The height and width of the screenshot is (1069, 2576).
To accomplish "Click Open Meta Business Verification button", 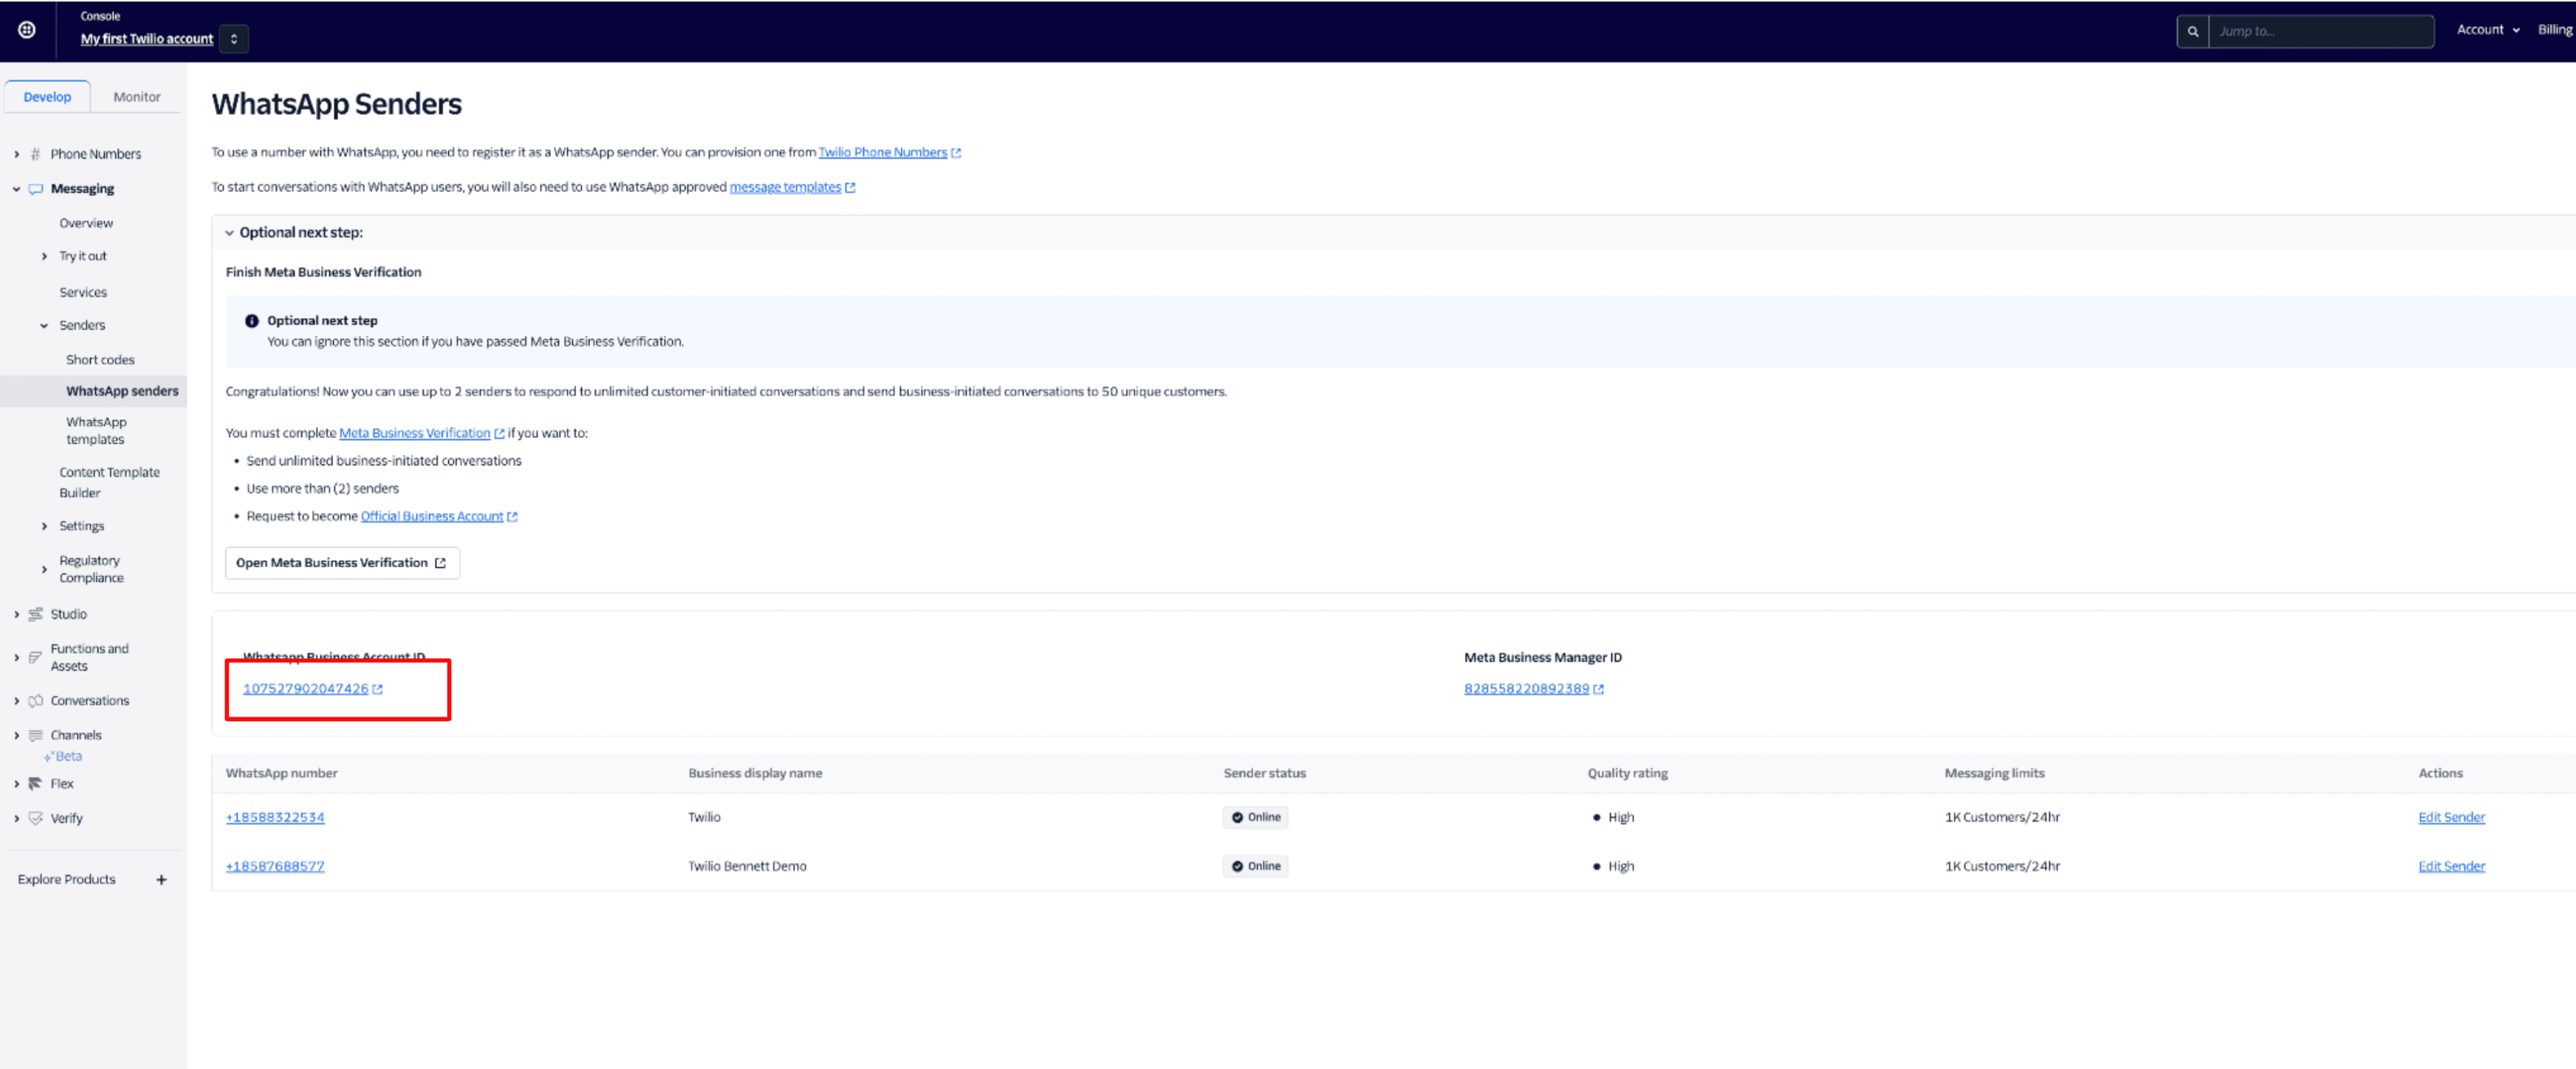I will [x=341, y=562].
